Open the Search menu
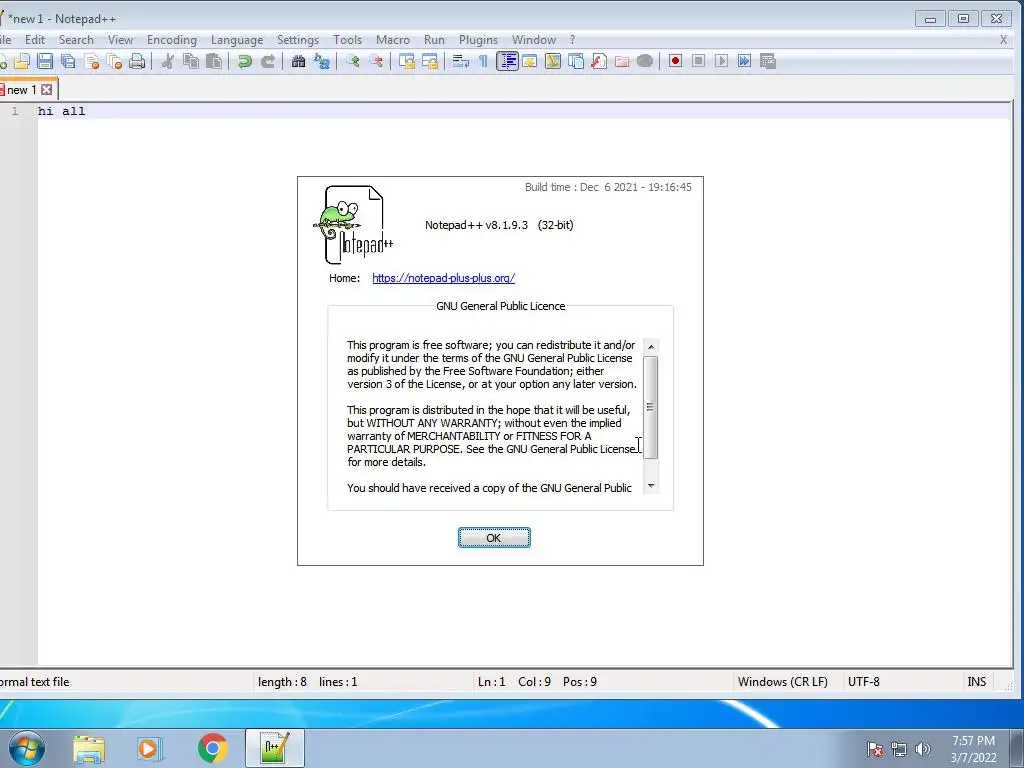Viewport: 1024px width, 768px height. (76, 40)
